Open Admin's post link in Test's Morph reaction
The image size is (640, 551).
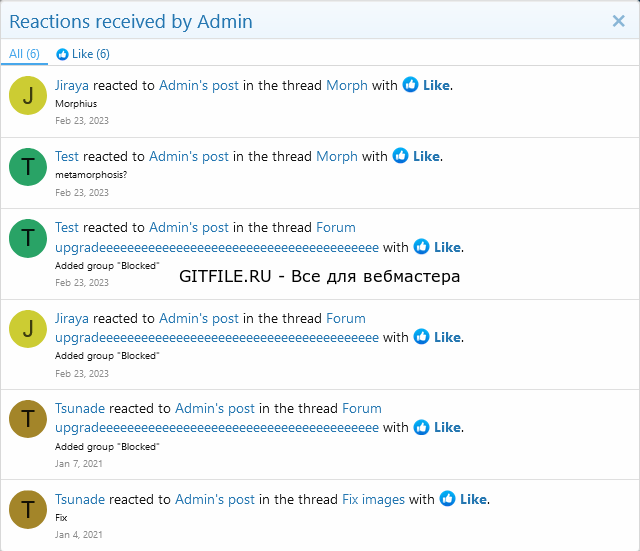189,156
